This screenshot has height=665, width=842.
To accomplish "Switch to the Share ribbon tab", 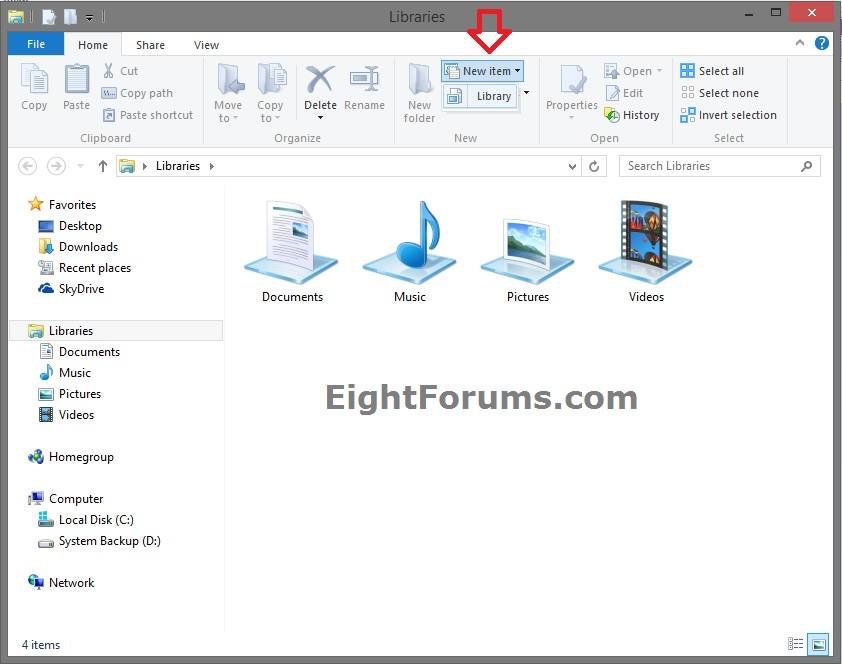I will click(149, 44).
